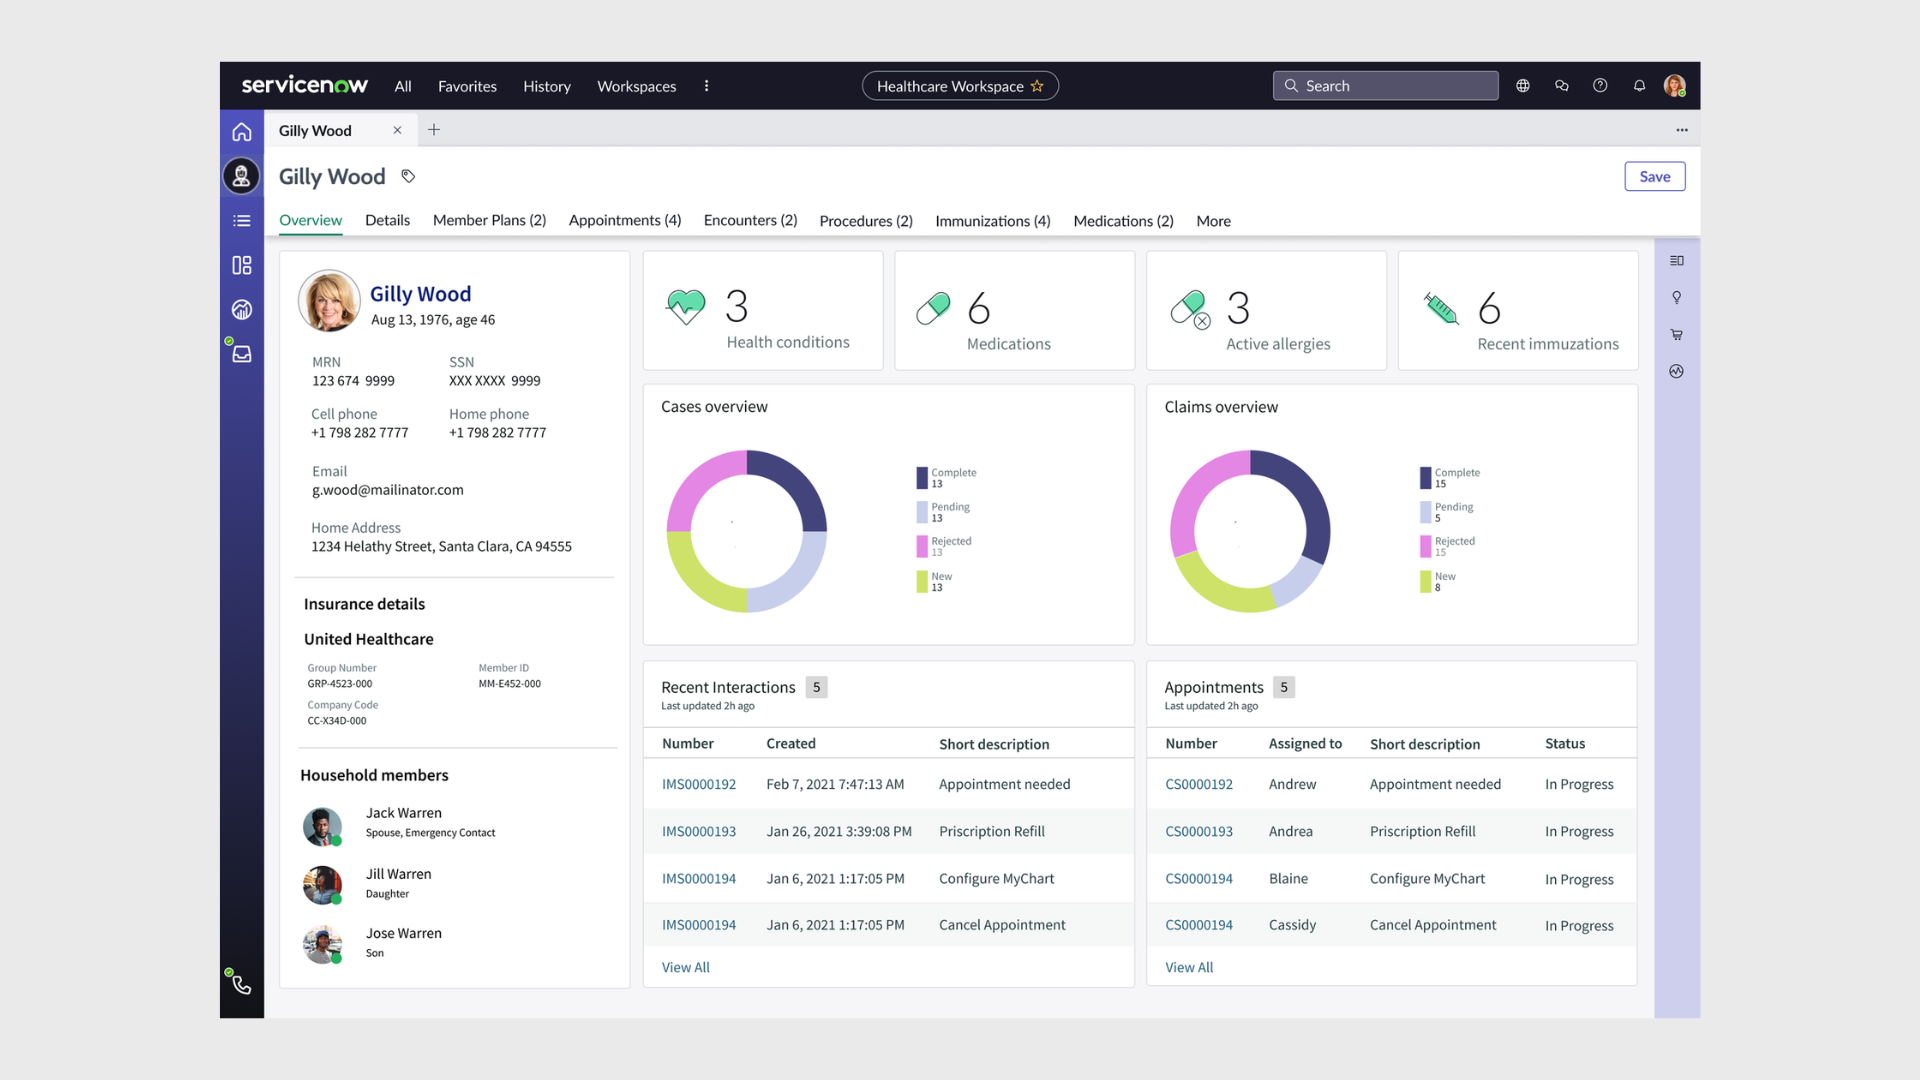This screenshot has height=1080, width=1920.
Task: Open the help question mark icon
Action: (x=1599, y=86)
